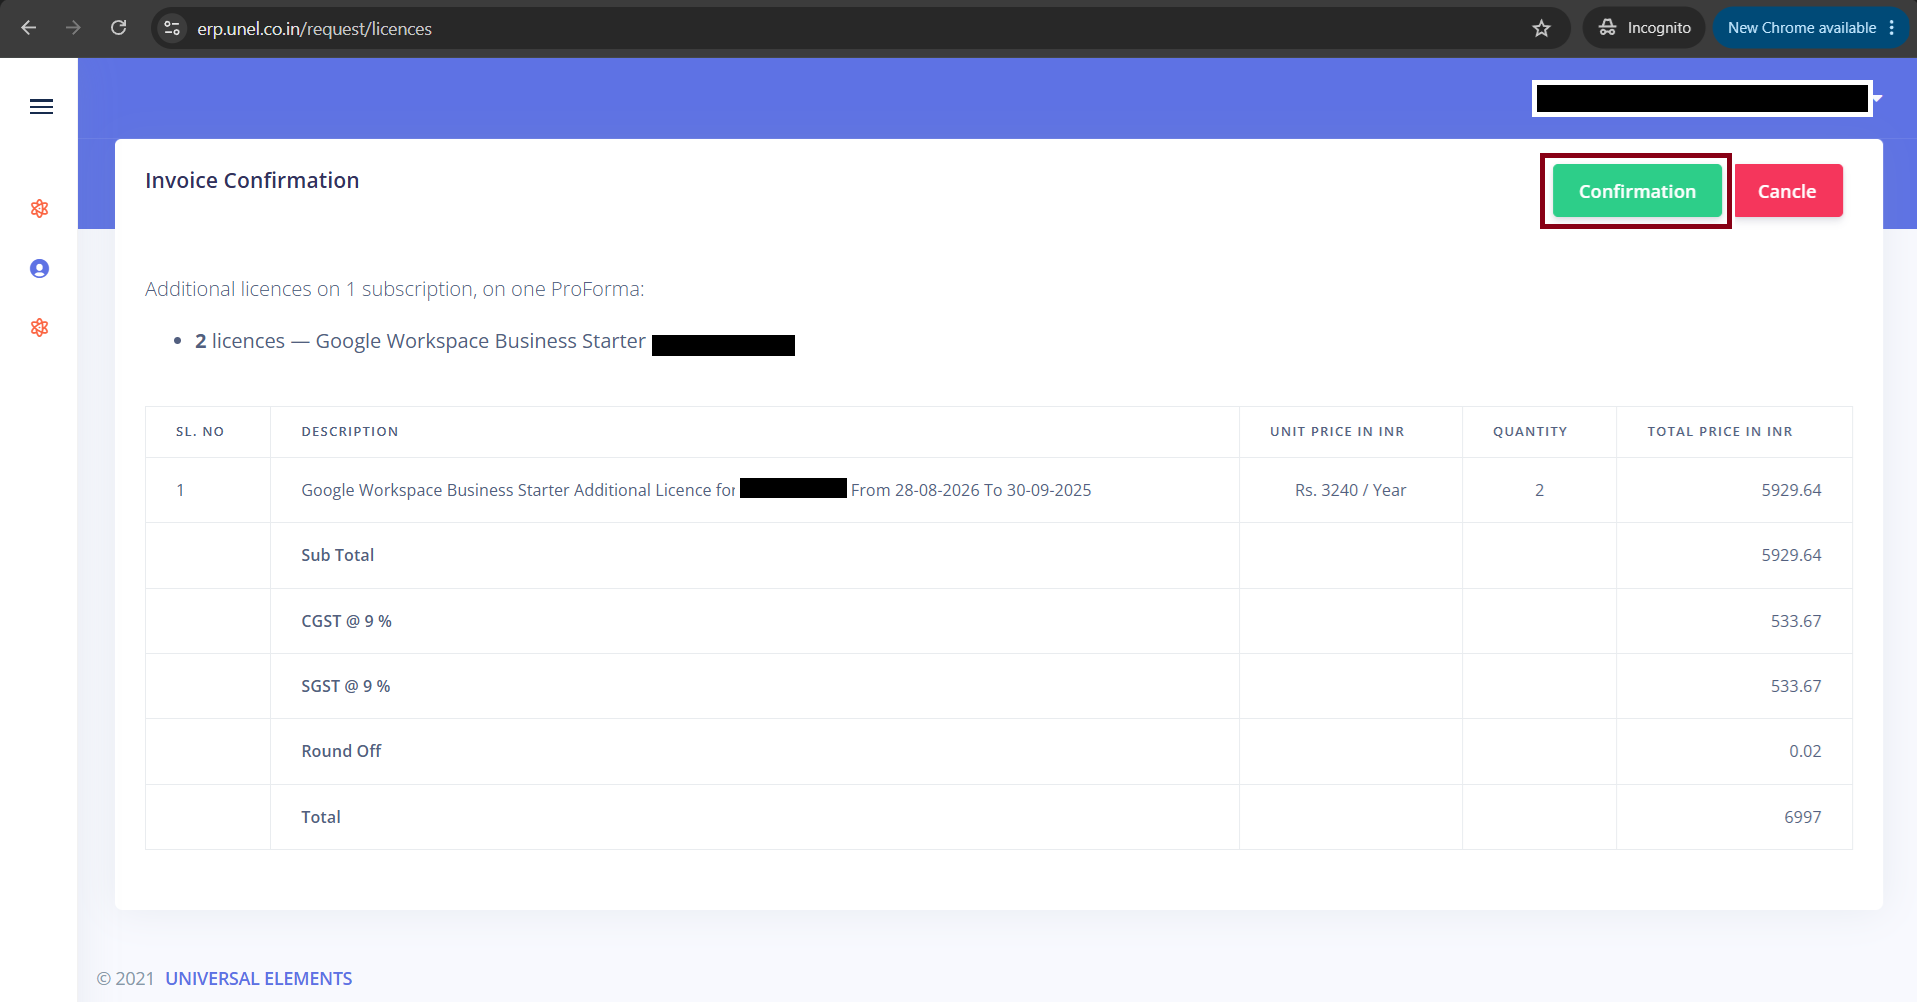
Task: Open the user profile sidebar icon
Action: click(x=40, y=268)
